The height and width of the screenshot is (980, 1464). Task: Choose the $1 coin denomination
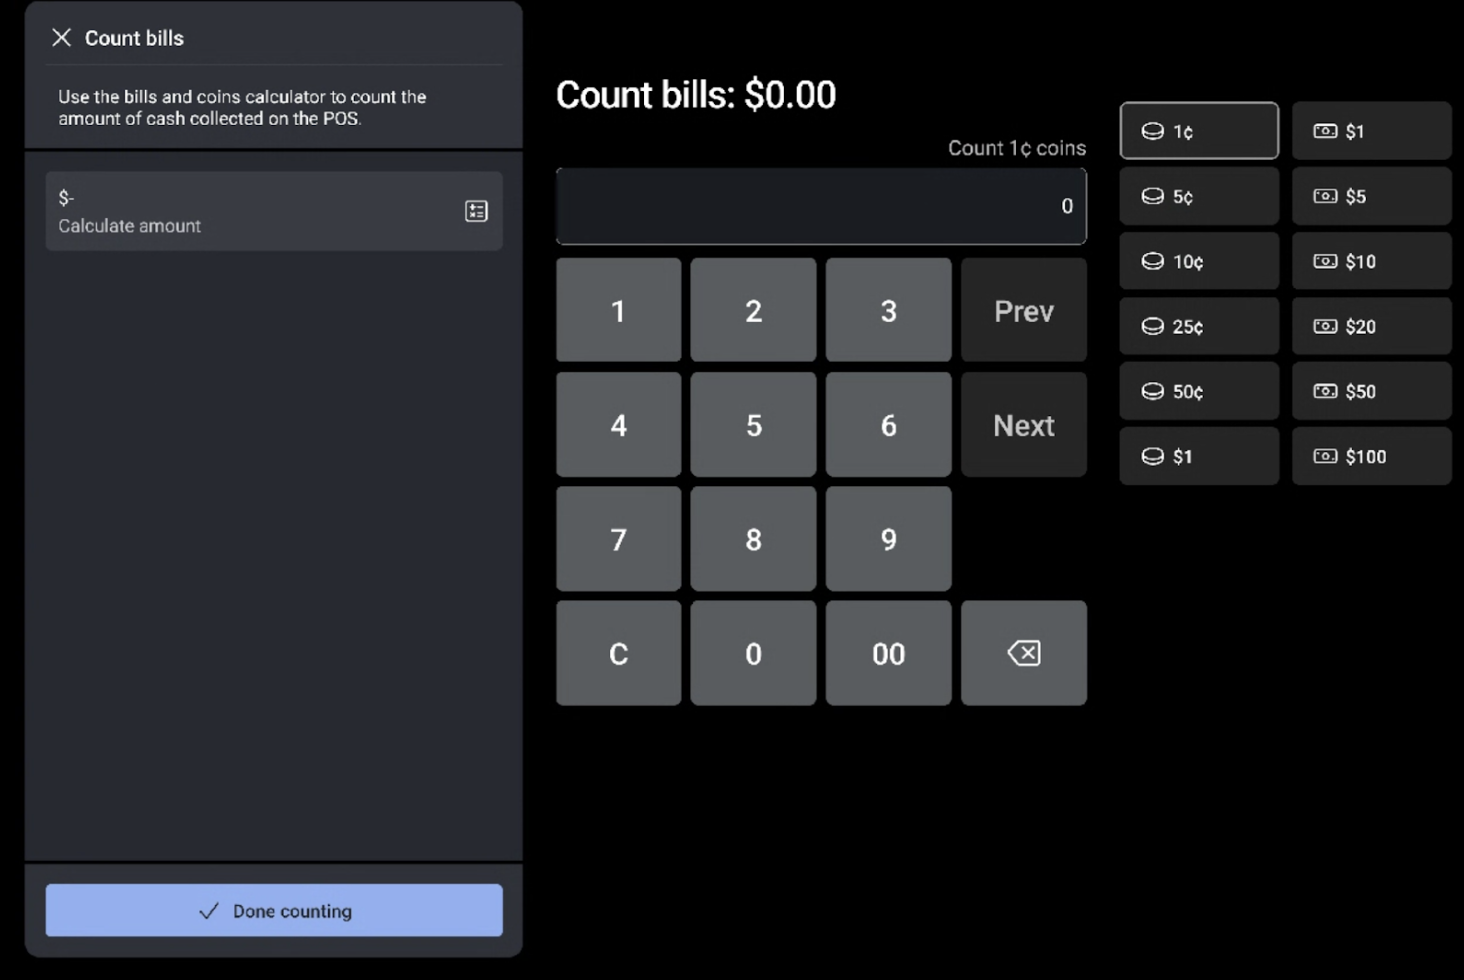pyautogui.click(x=1198, y=456)
